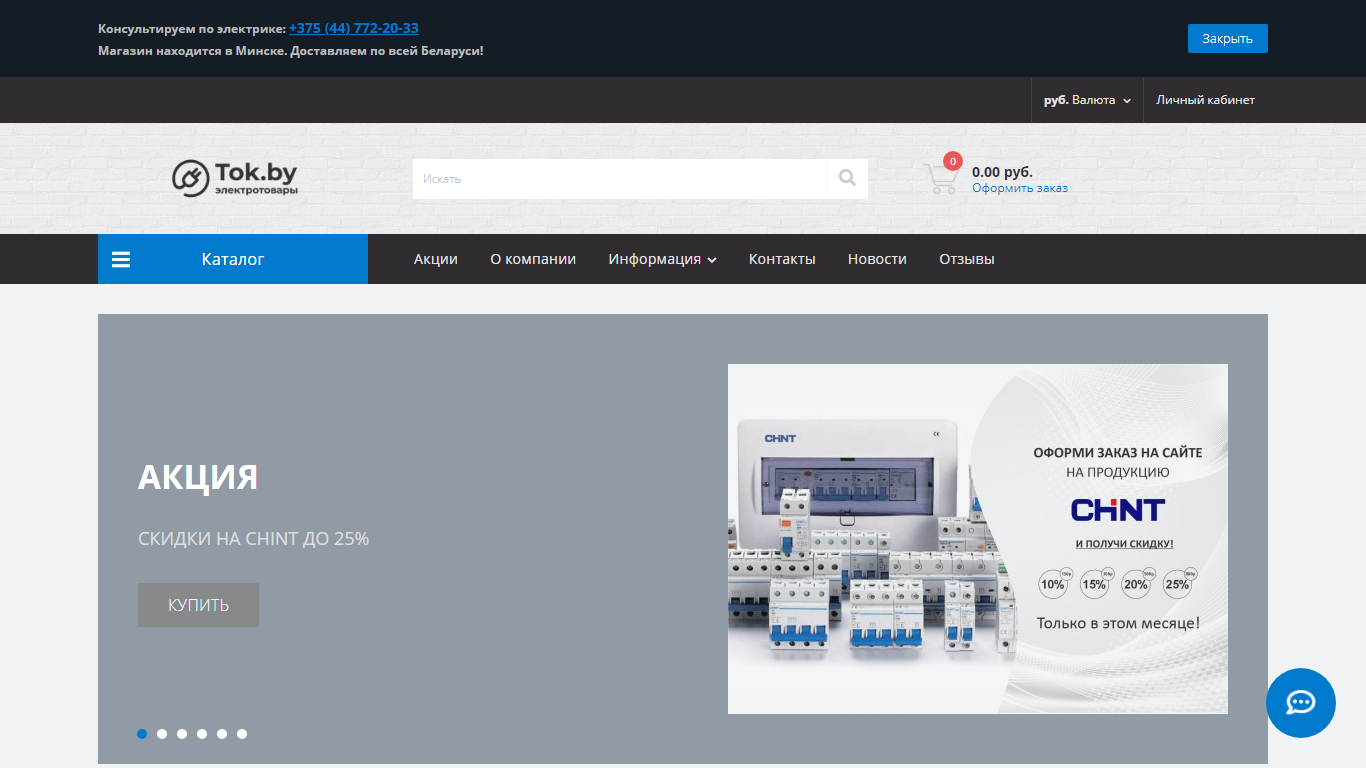Select the sixth slider dot
Image resolution: width=1366 pixels, height=768 pixels.
242,734
